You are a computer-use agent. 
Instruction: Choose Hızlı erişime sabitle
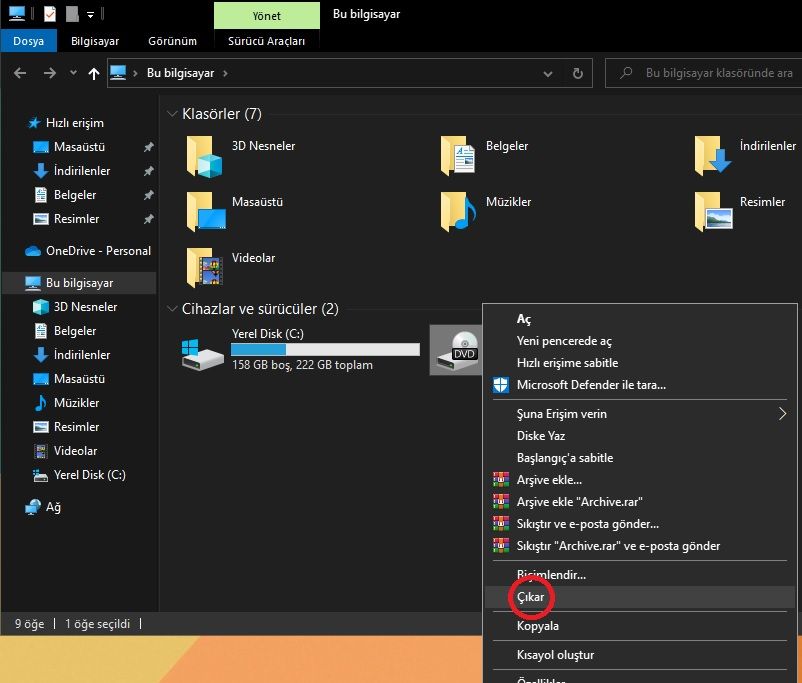click(639, 363)
